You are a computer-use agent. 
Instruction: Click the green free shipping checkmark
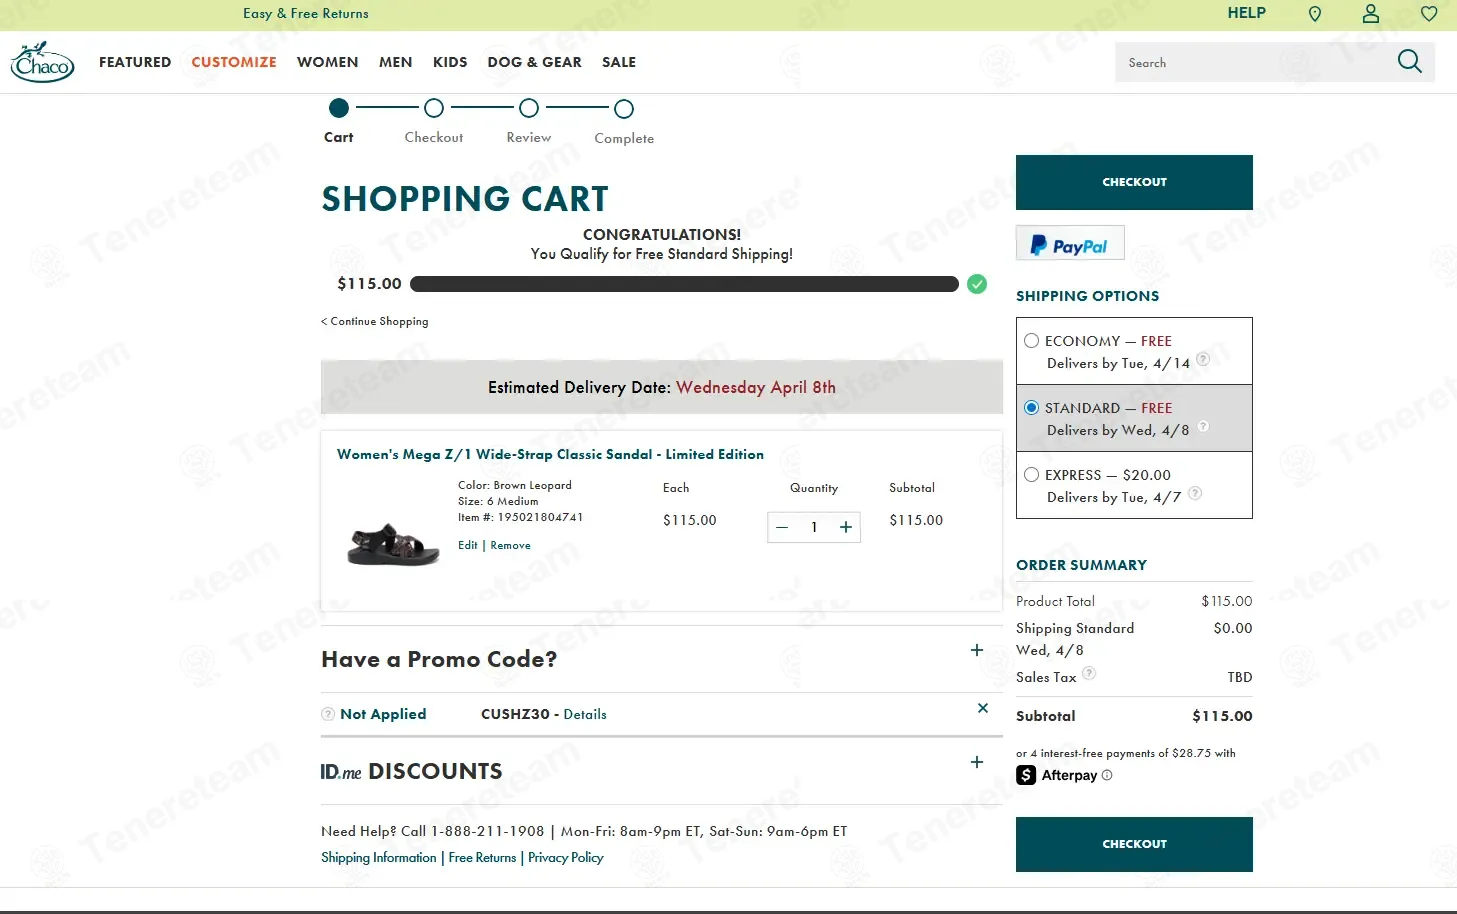click(x=977, y=284)
